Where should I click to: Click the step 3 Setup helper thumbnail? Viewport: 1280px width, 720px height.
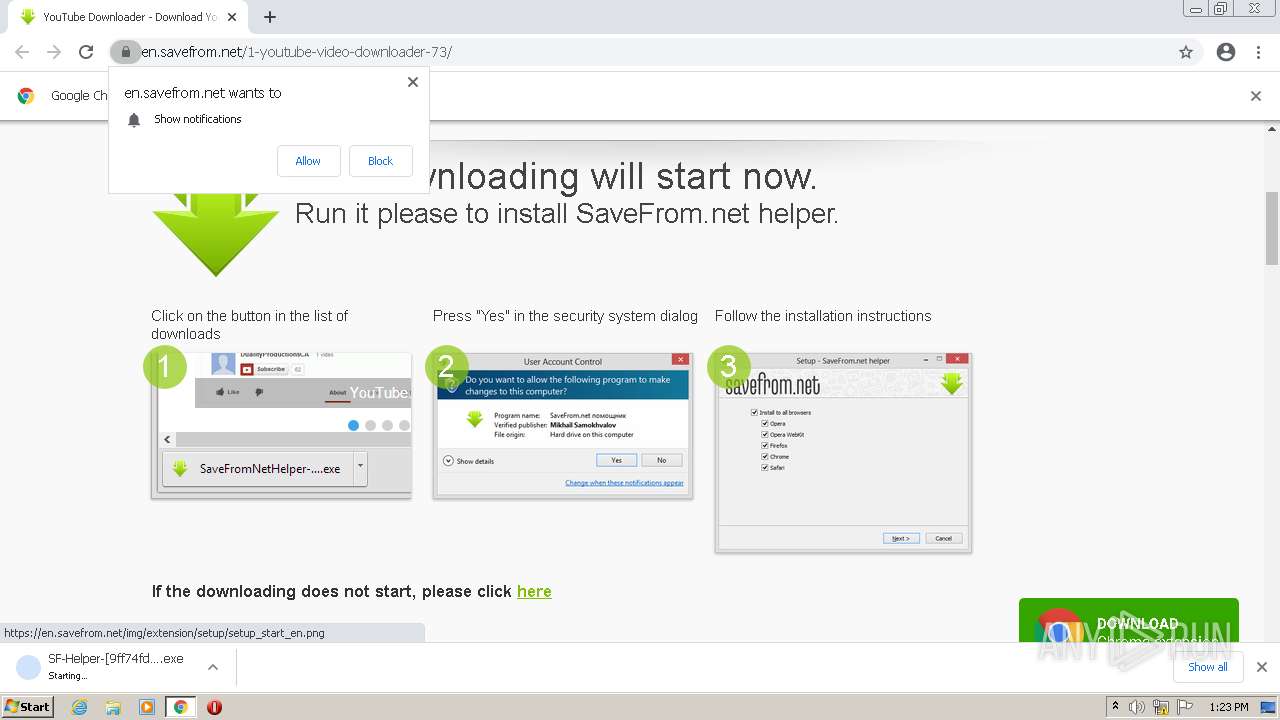coord(843,452)
